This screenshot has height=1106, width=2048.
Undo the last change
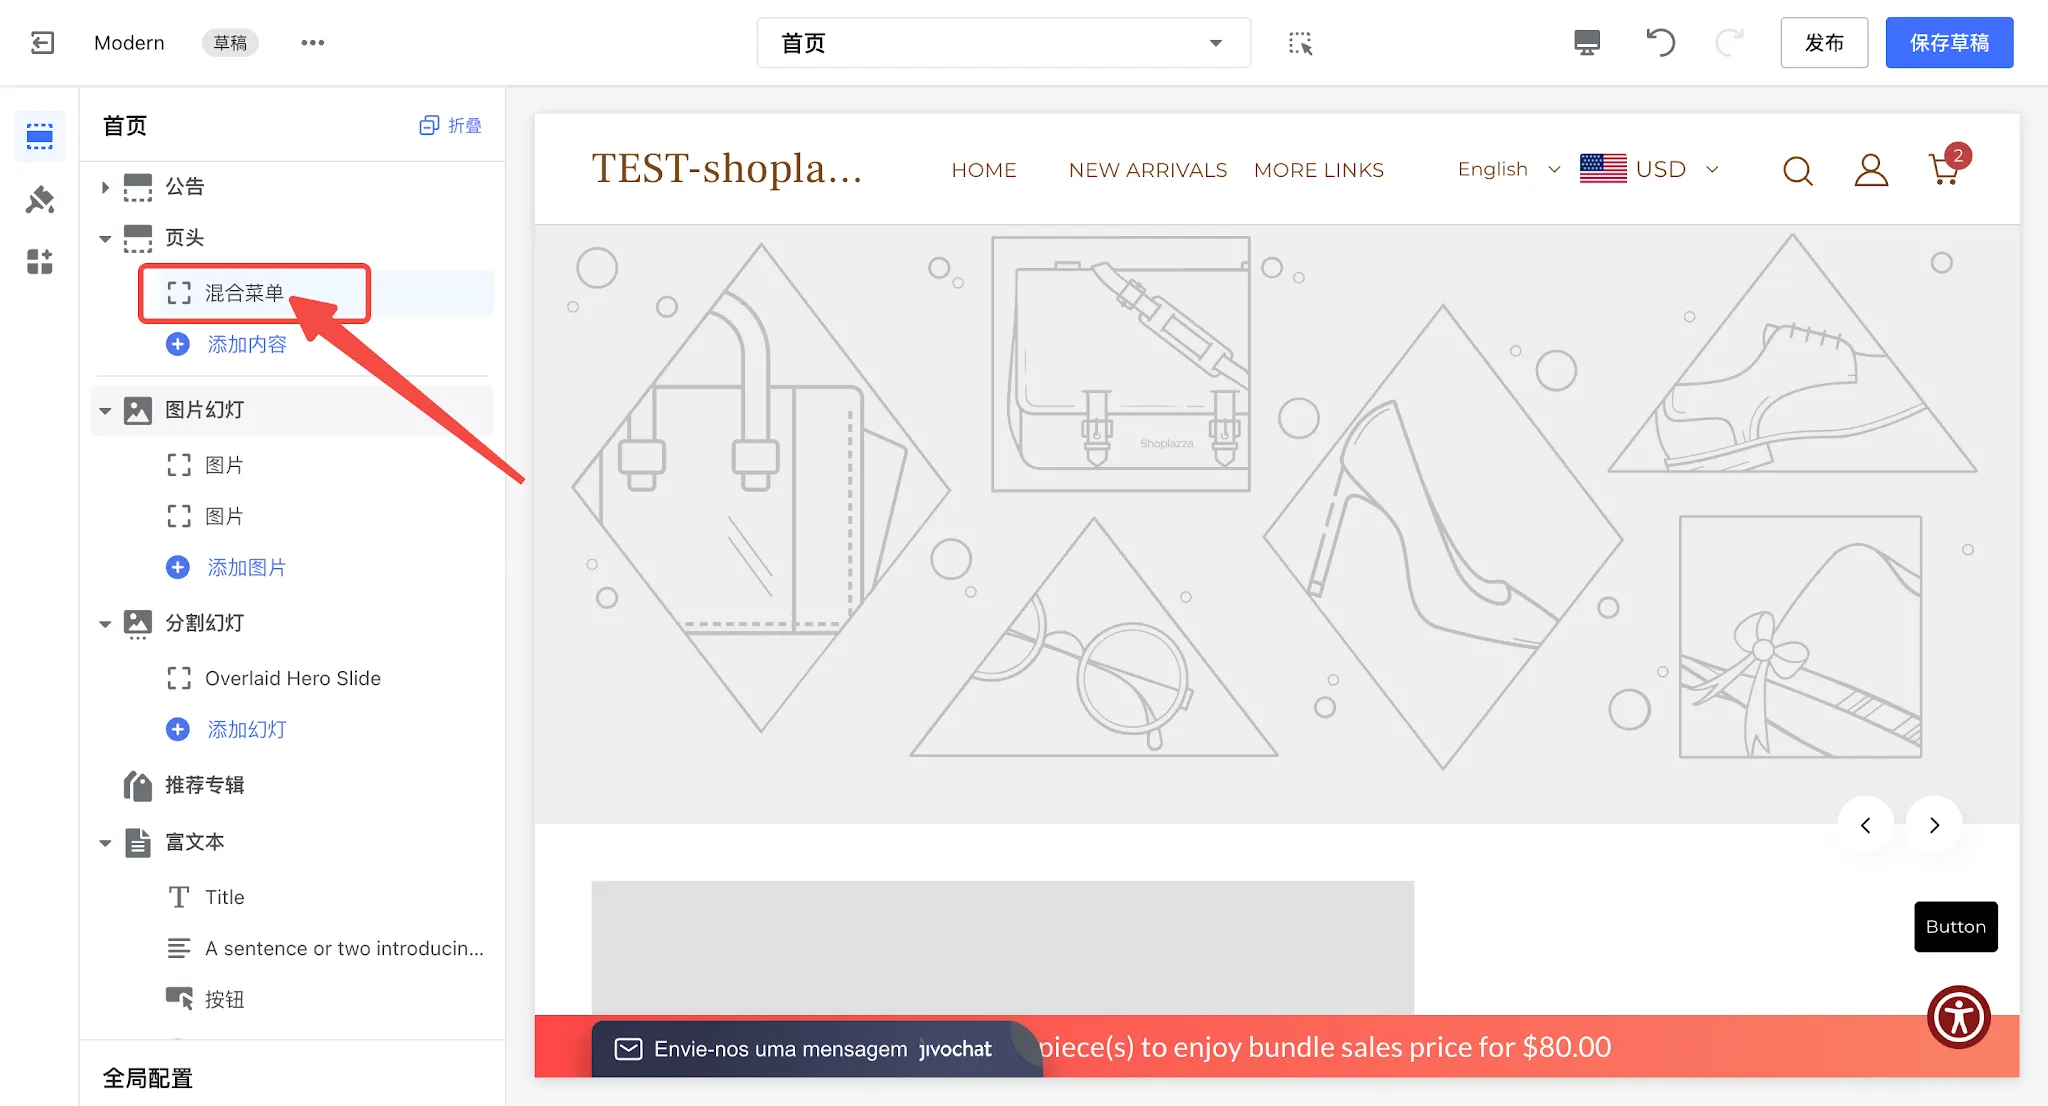[1660, 43]
